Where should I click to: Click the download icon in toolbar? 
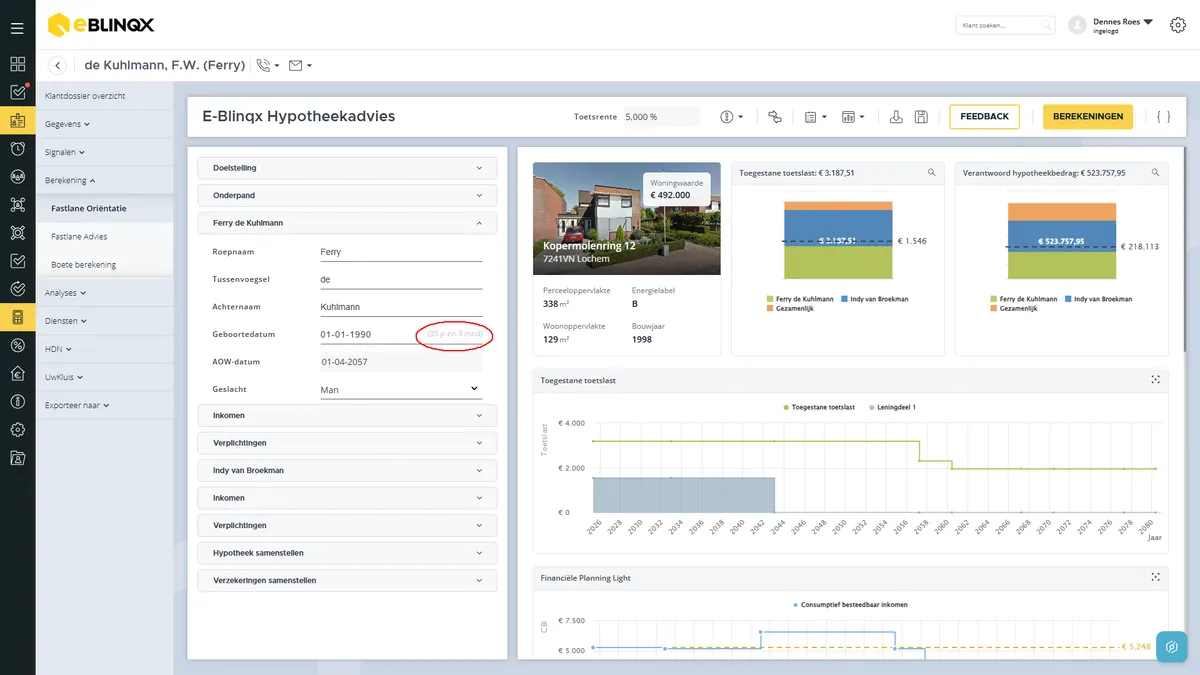coord(896,117)
